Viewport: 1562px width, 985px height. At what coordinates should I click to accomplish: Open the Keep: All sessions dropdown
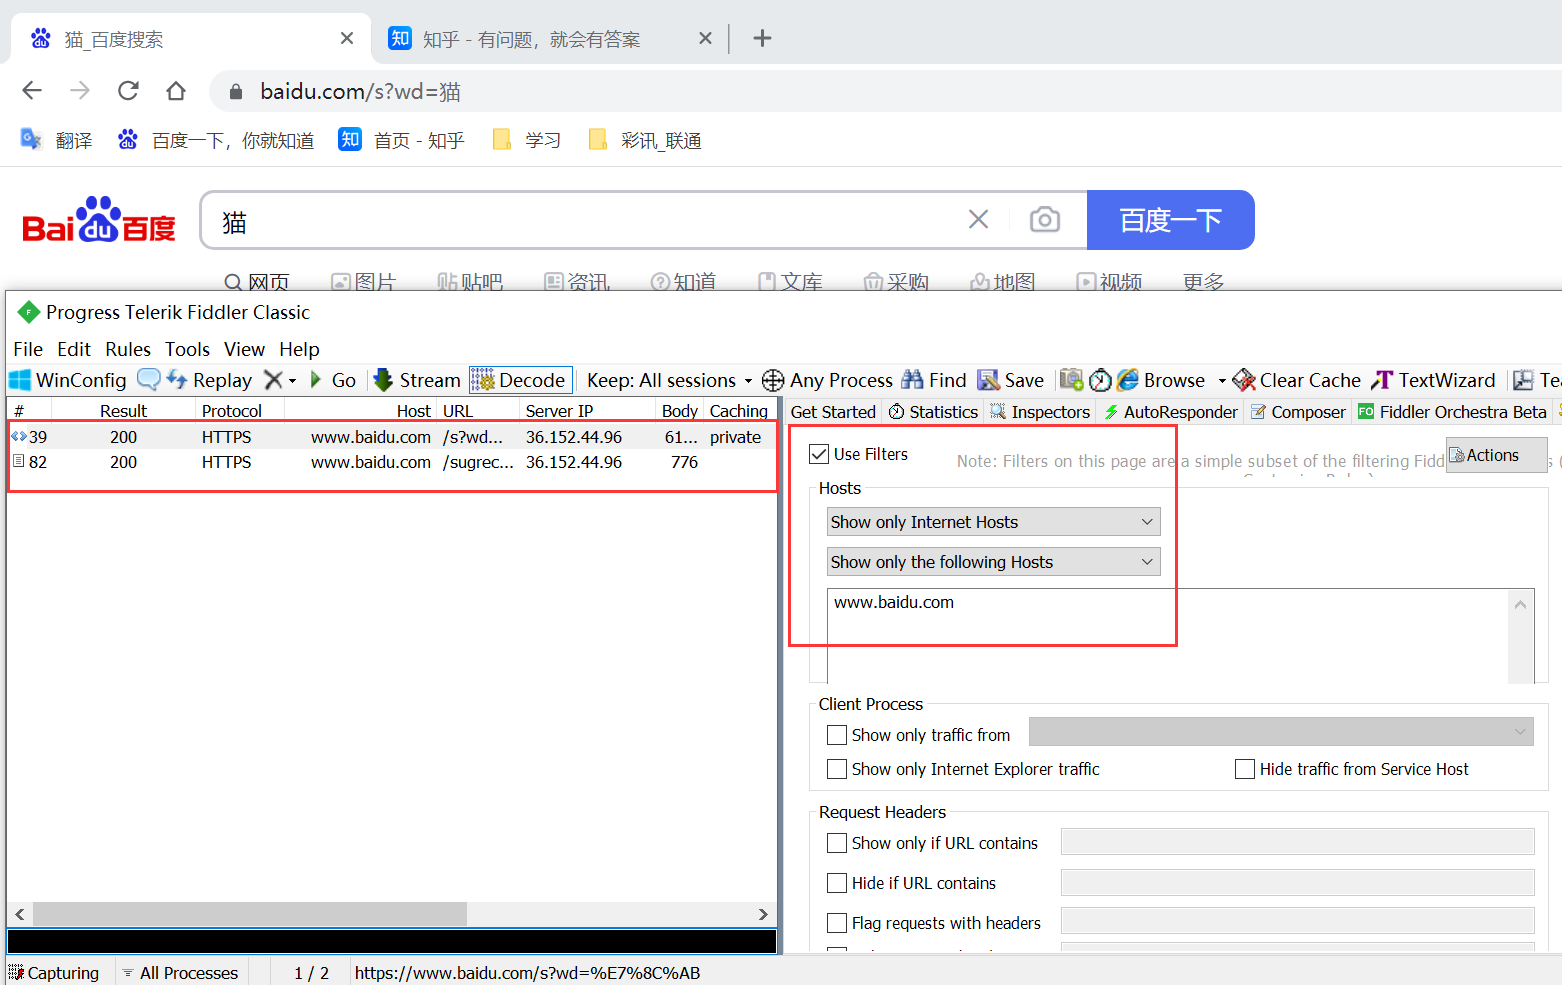[669, 380]
